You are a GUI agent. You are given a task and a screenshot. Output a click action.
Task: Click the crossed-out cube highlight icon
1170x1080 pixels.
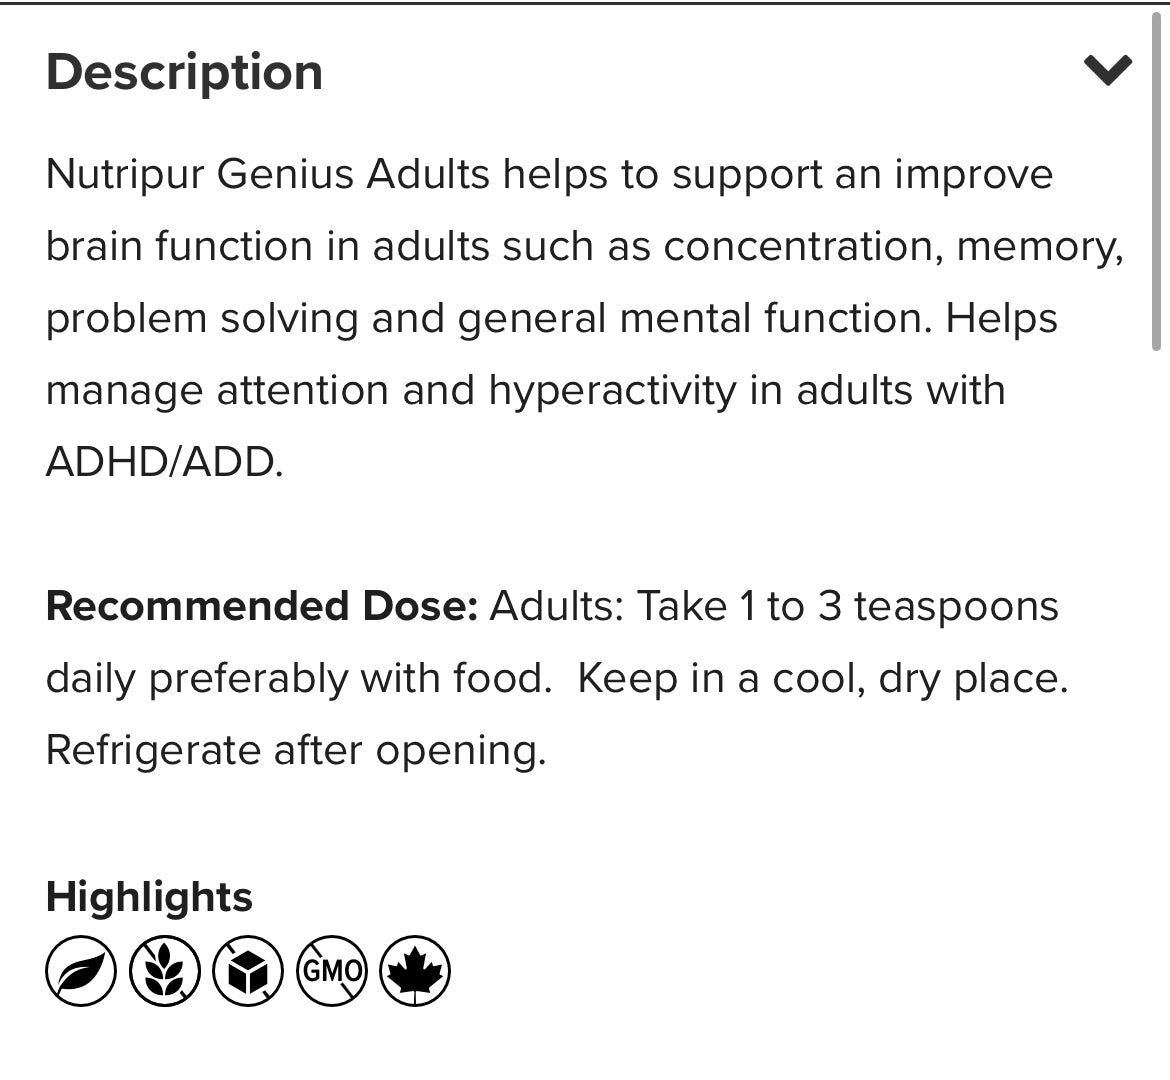click(249, 970)
